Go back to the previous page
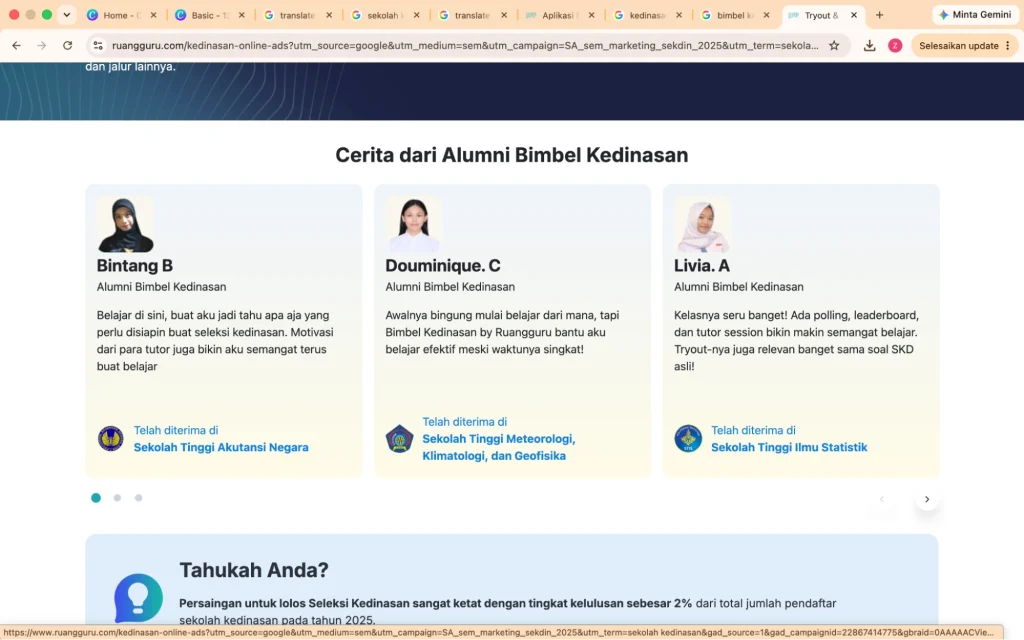Screen dimensions: 1024x640 (16, 46)
